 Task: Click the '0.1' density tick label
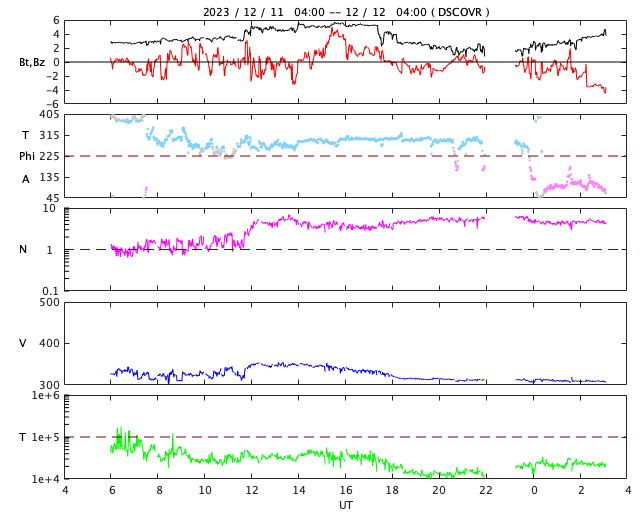pyautogui.click(x=51, y=291)
